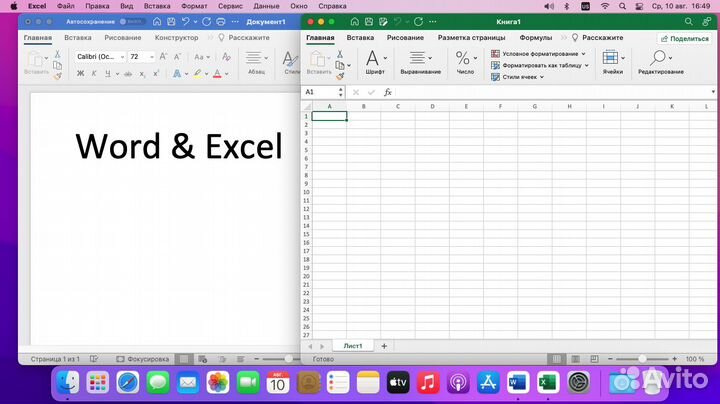The height and width of the screenshot is (404, 720).
Task: Open Safari from the Dock
Action: coord(128,382)
